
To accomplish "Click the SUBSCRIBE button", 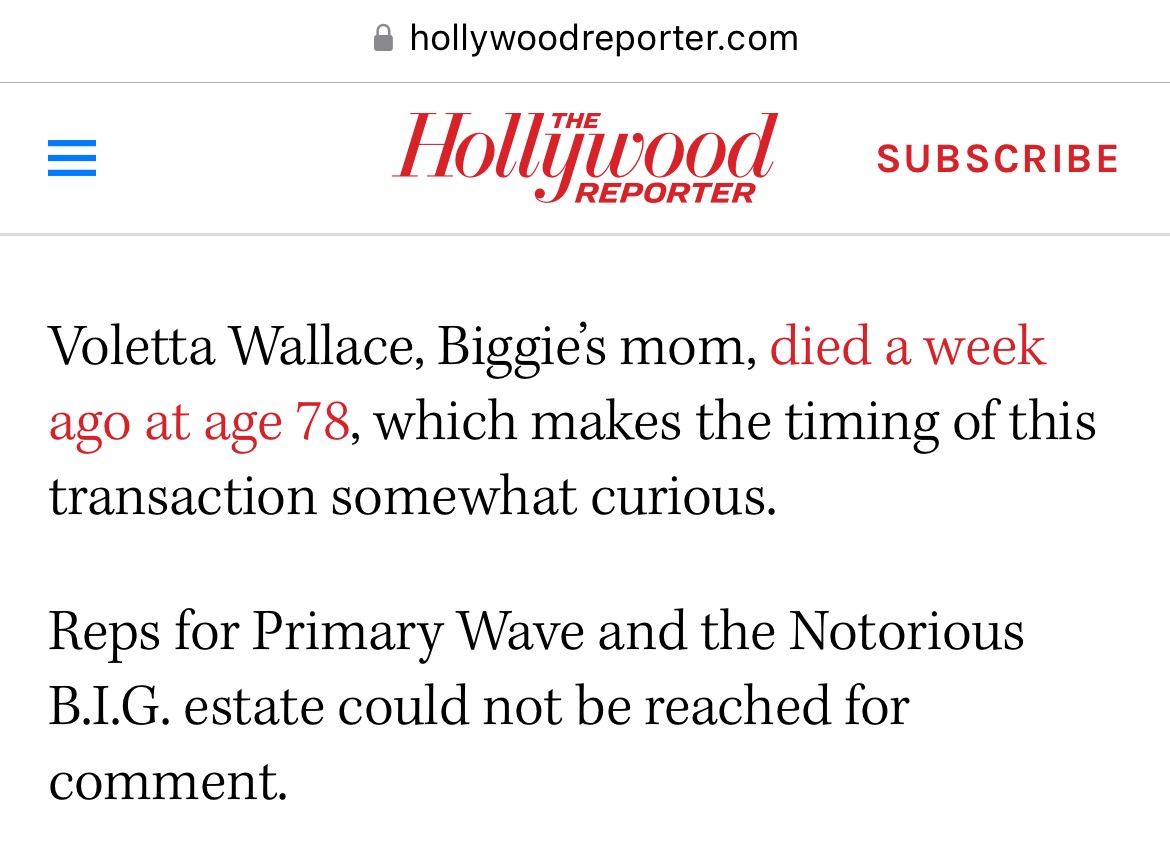I will tap(998, 158).
